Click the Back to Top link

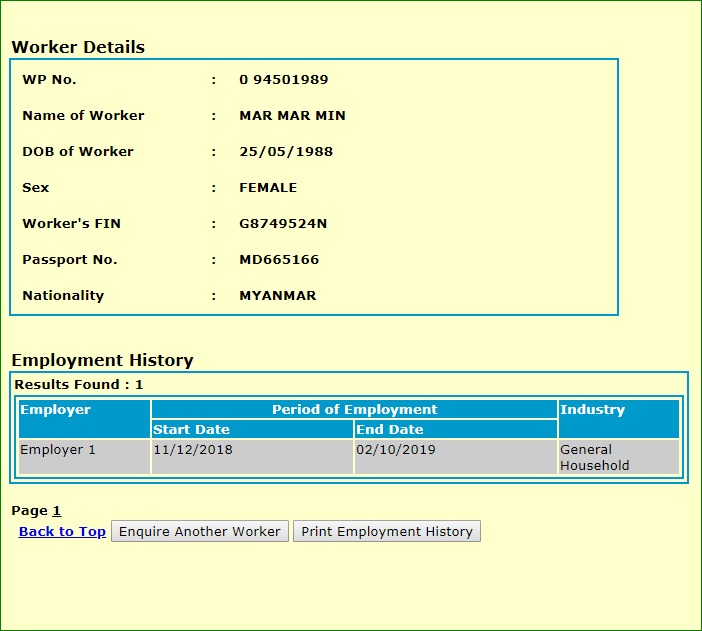62,531
